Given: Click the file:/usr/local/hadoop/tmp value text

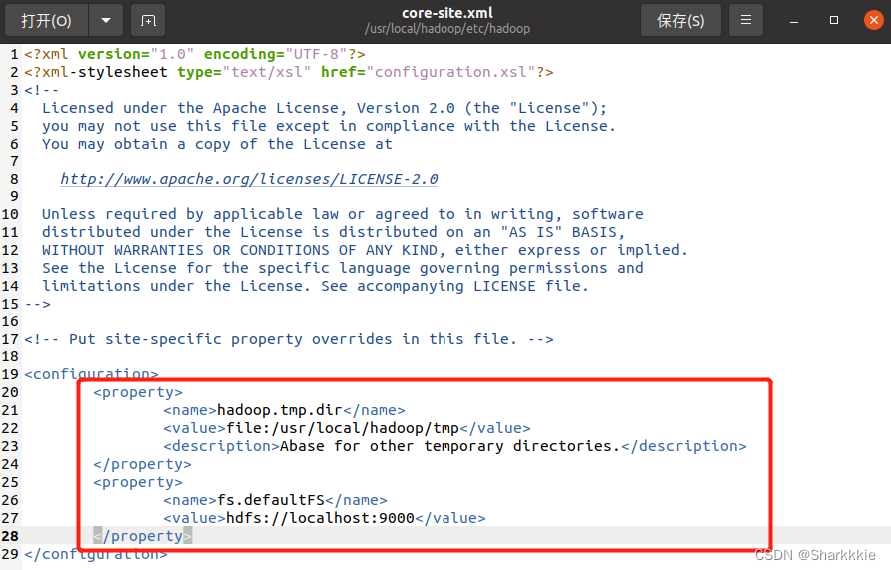Looking at the screenshot, I should pos(343,428).
